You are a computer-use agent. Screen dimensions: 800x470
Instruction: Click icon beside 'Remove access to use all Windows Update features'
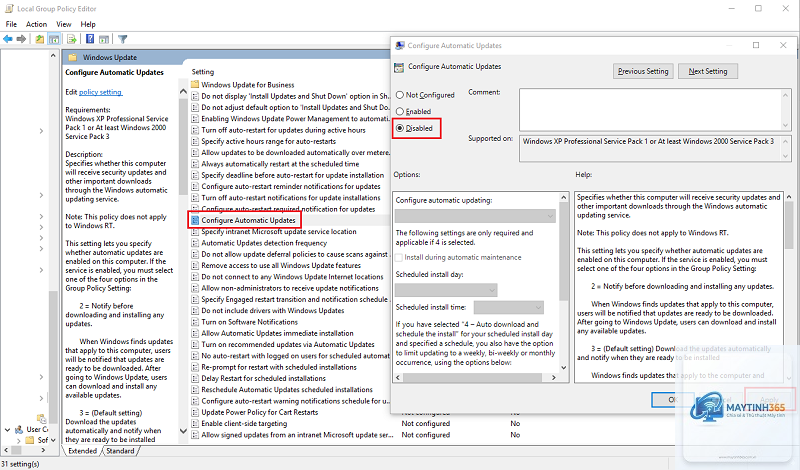(195, 265)
